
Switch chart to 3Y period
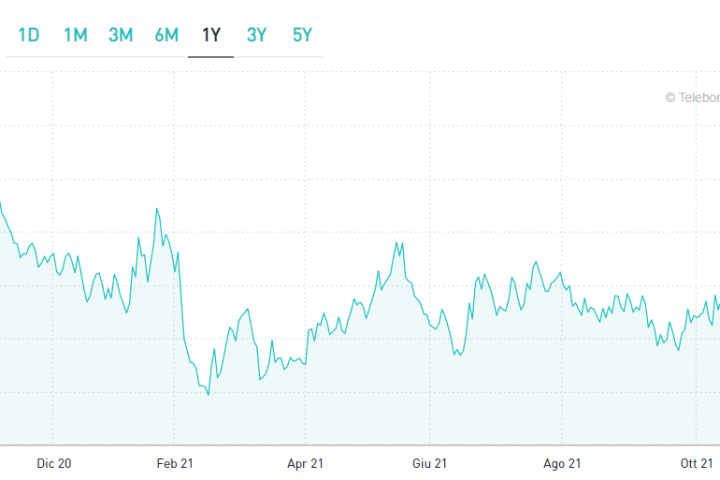(257, 35)
